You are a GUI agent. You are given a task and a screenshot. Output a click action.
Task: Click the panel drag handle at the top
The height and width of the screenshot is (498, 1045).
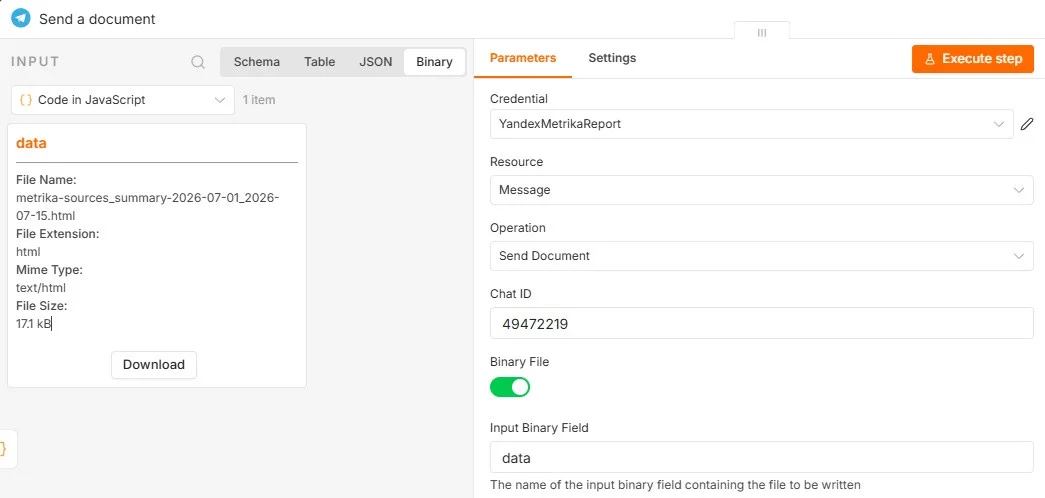coord(762,32)
